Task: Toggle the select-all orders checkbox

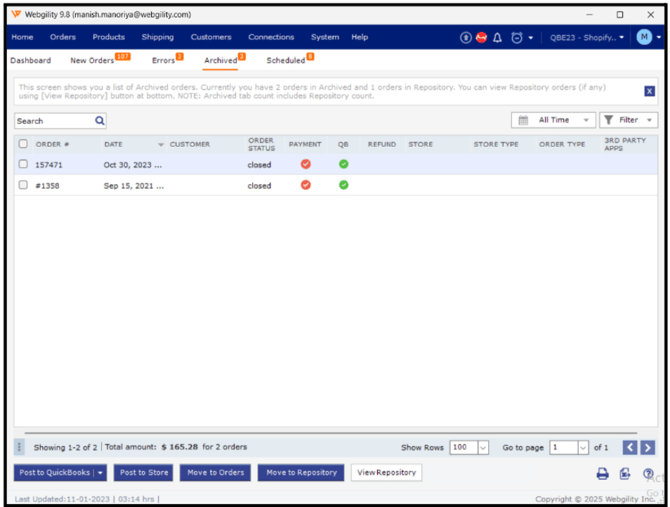Action: coord(23,144)
